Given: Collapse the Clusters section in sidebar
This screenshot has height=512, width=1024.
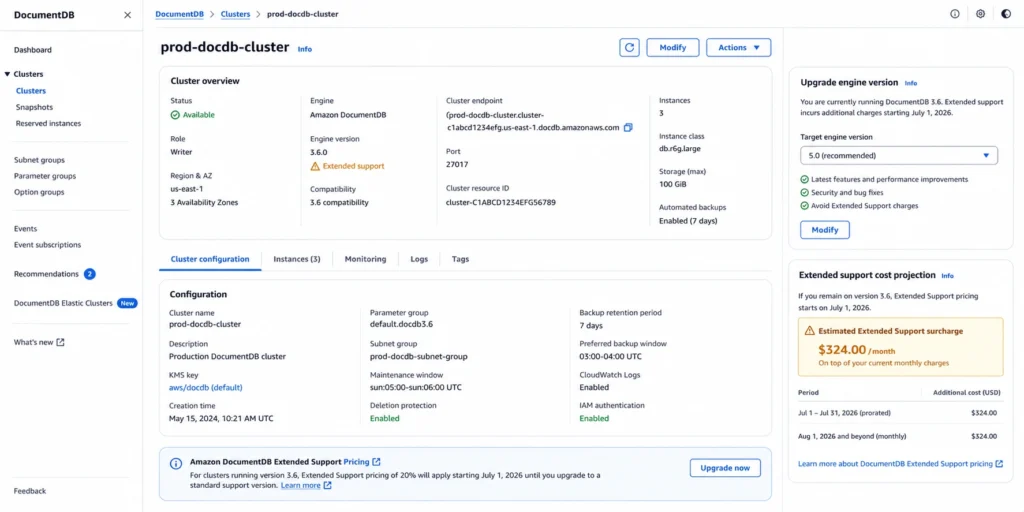Looking at the screenshot, I should tap(8, 74).
